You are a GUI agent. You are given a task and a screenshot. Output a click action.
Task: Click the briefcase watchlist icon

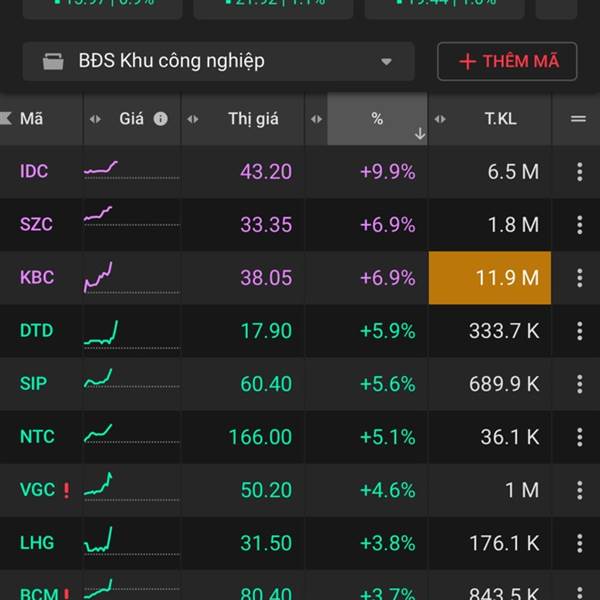53,62
